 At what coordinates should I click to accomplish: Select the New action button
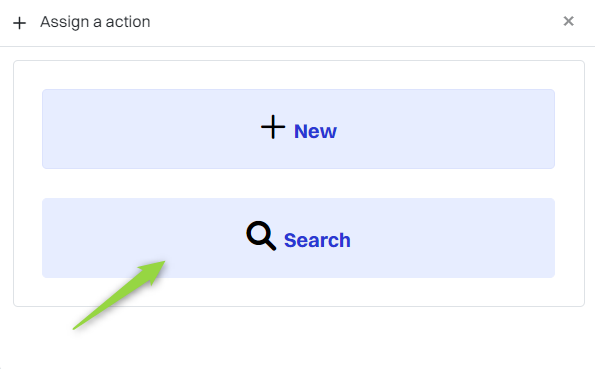pos(298,129)
